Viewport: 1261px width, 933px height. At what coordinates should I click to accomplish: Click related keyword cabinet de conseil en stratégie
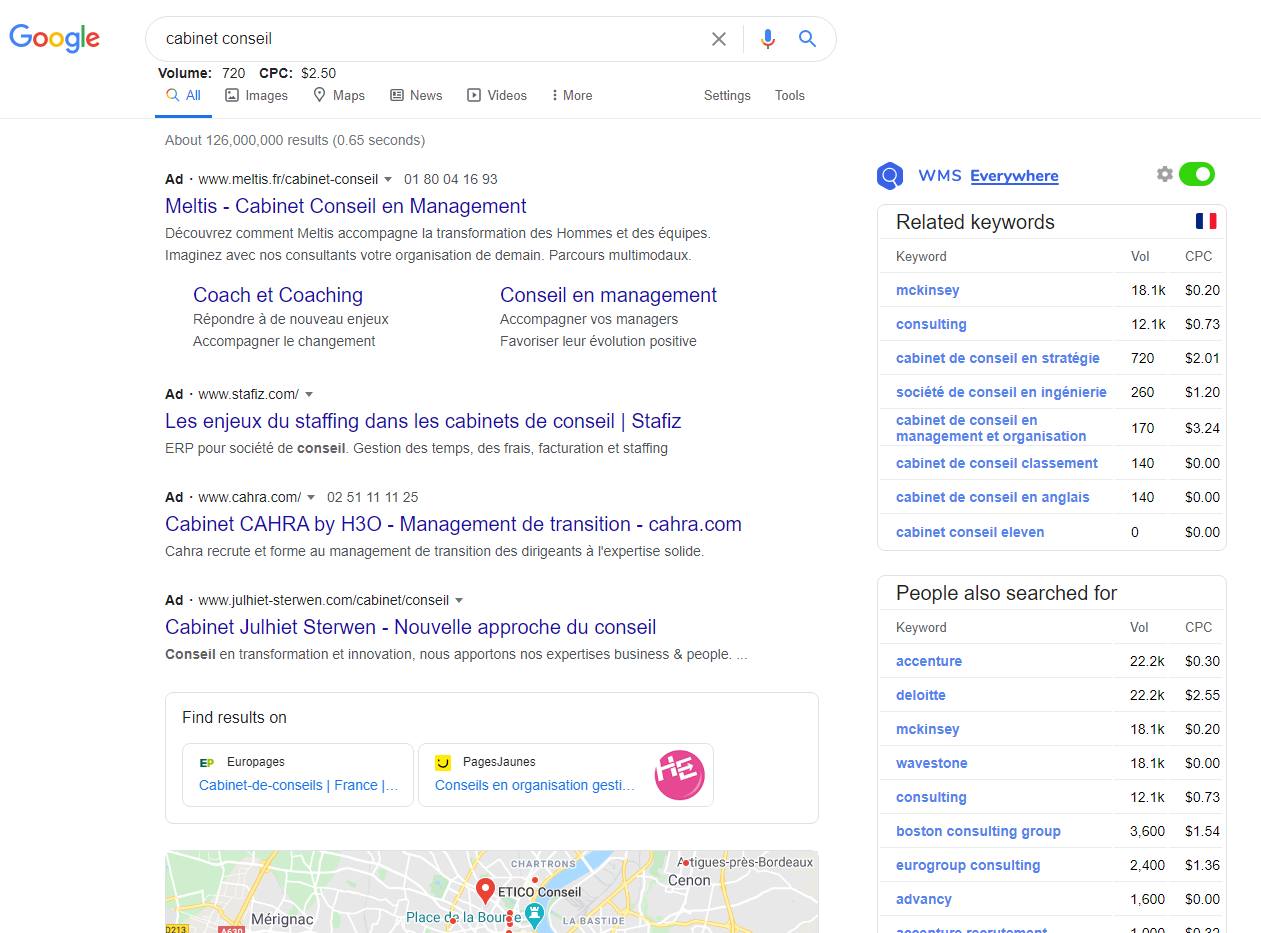[998, 358]
